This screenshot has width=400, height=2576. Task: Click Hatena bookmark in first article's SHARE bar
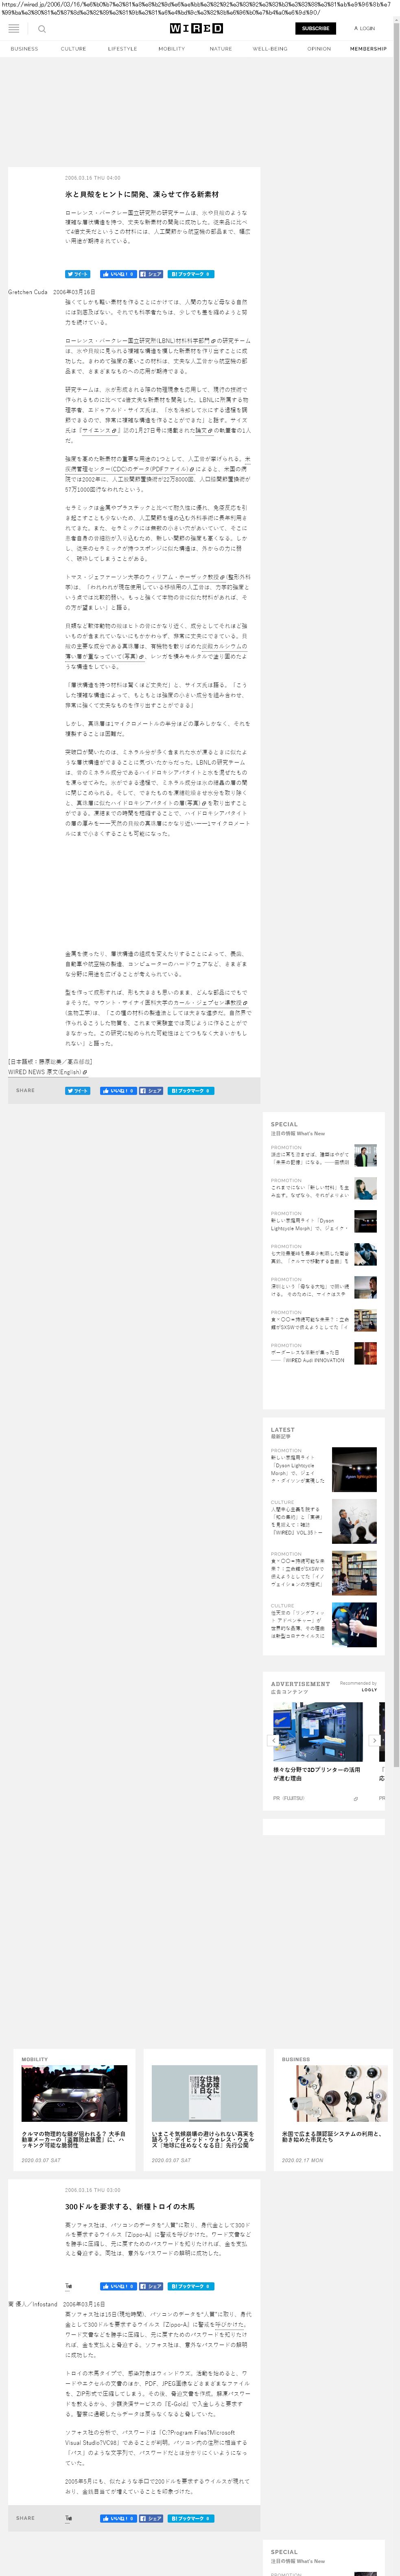[191, 1091]
